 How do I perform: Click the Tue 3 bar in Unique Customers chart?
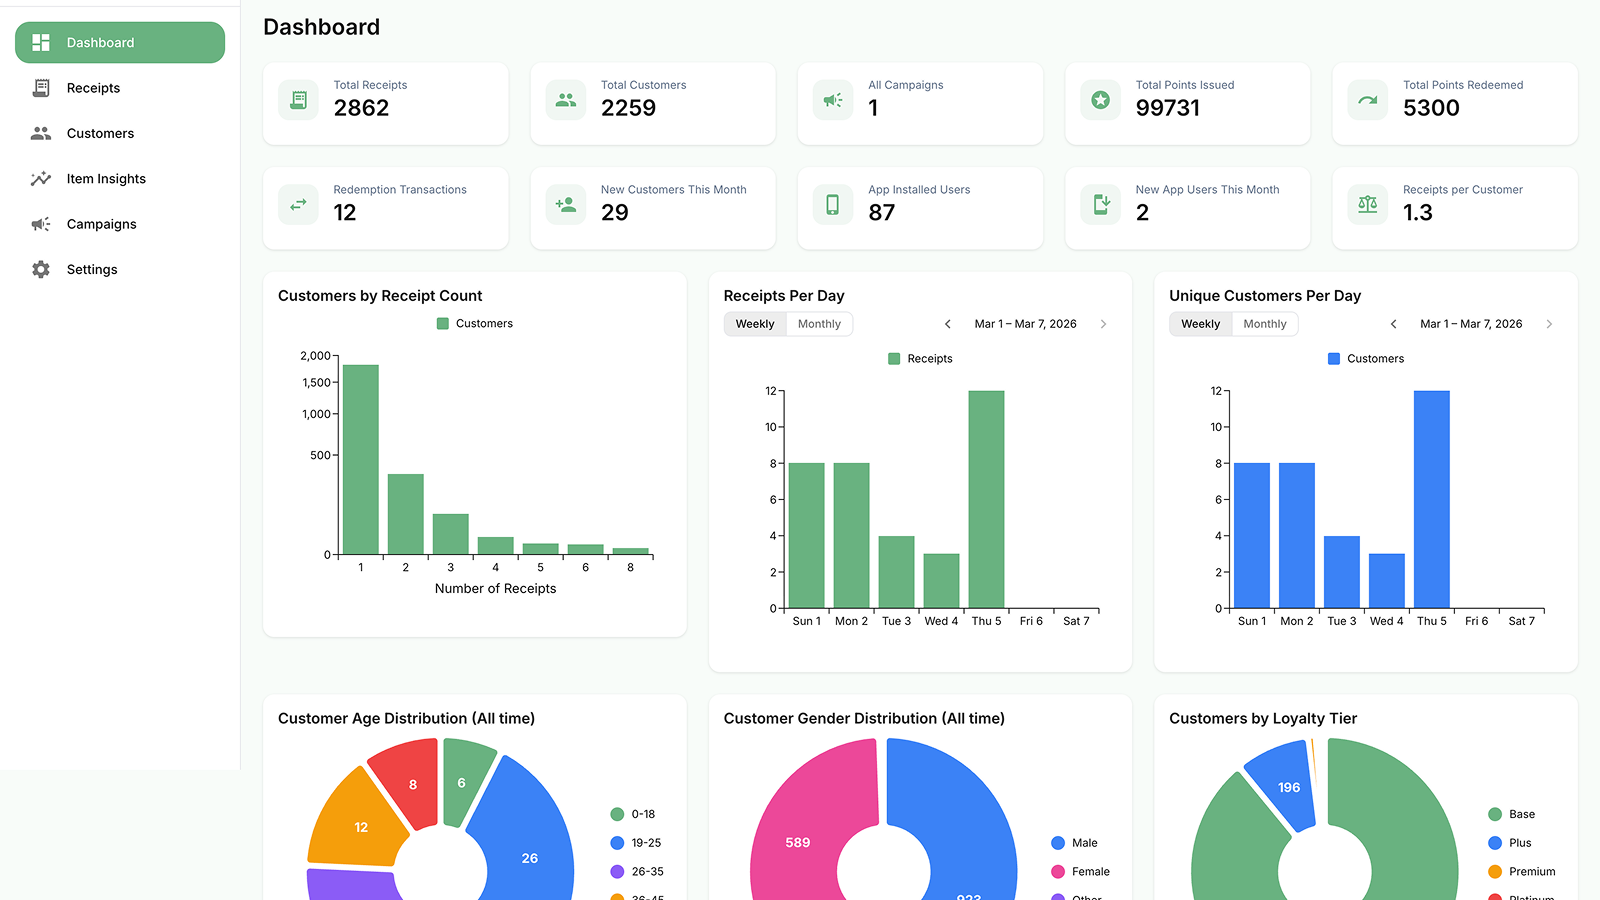pos(1342,572)
